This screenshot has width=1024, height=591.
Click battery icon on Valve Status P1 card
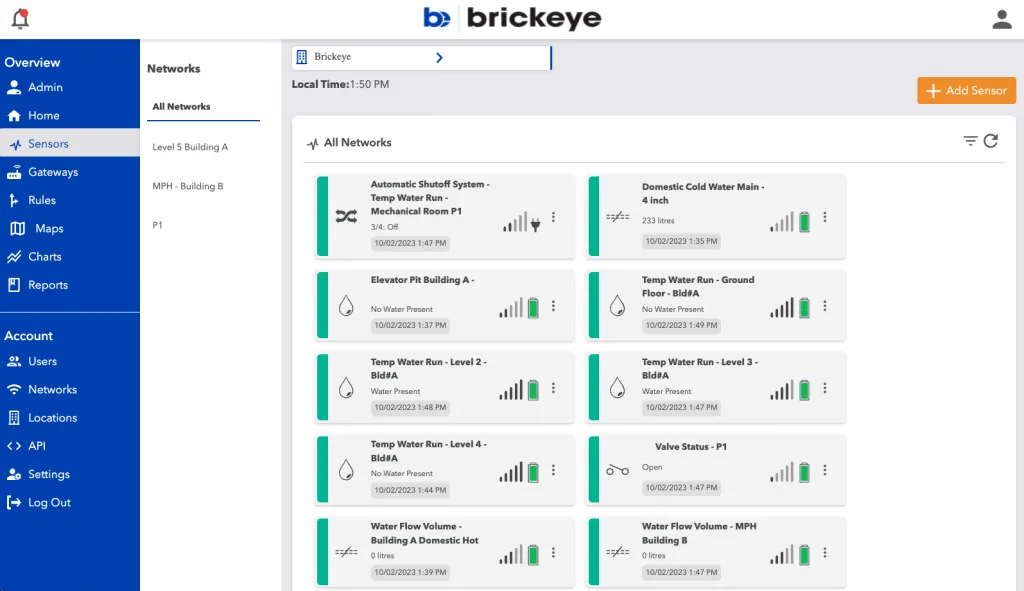[805, 471]
